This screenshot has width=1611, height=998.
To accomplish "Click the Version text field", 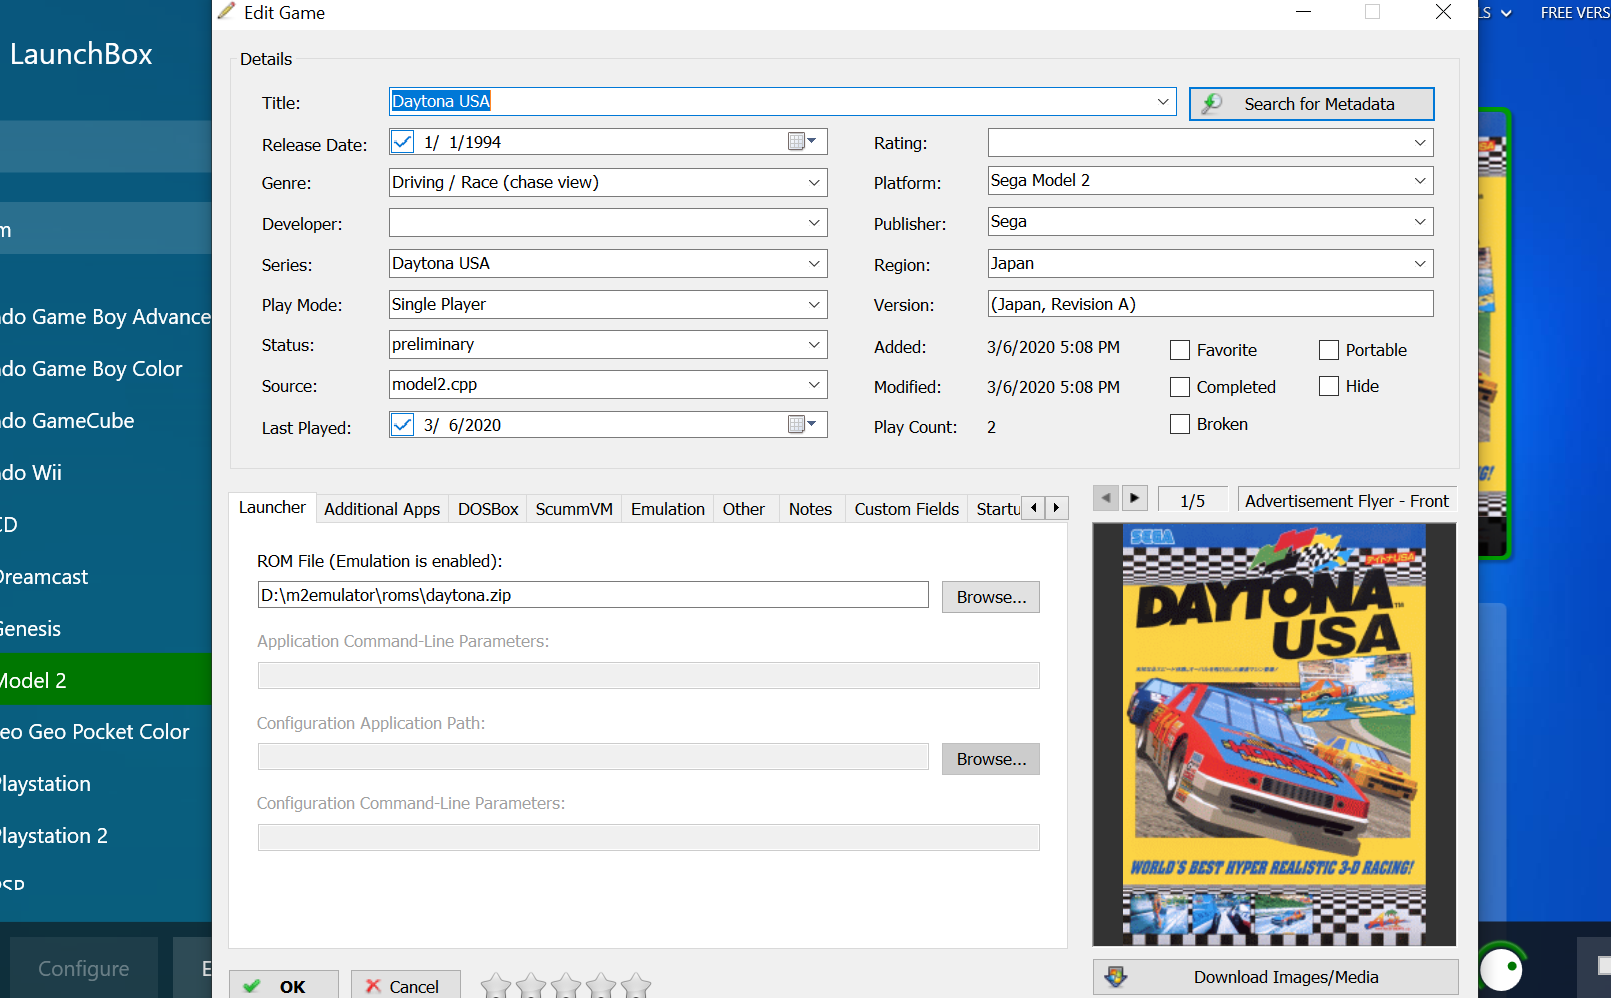I will [1211, 304].
